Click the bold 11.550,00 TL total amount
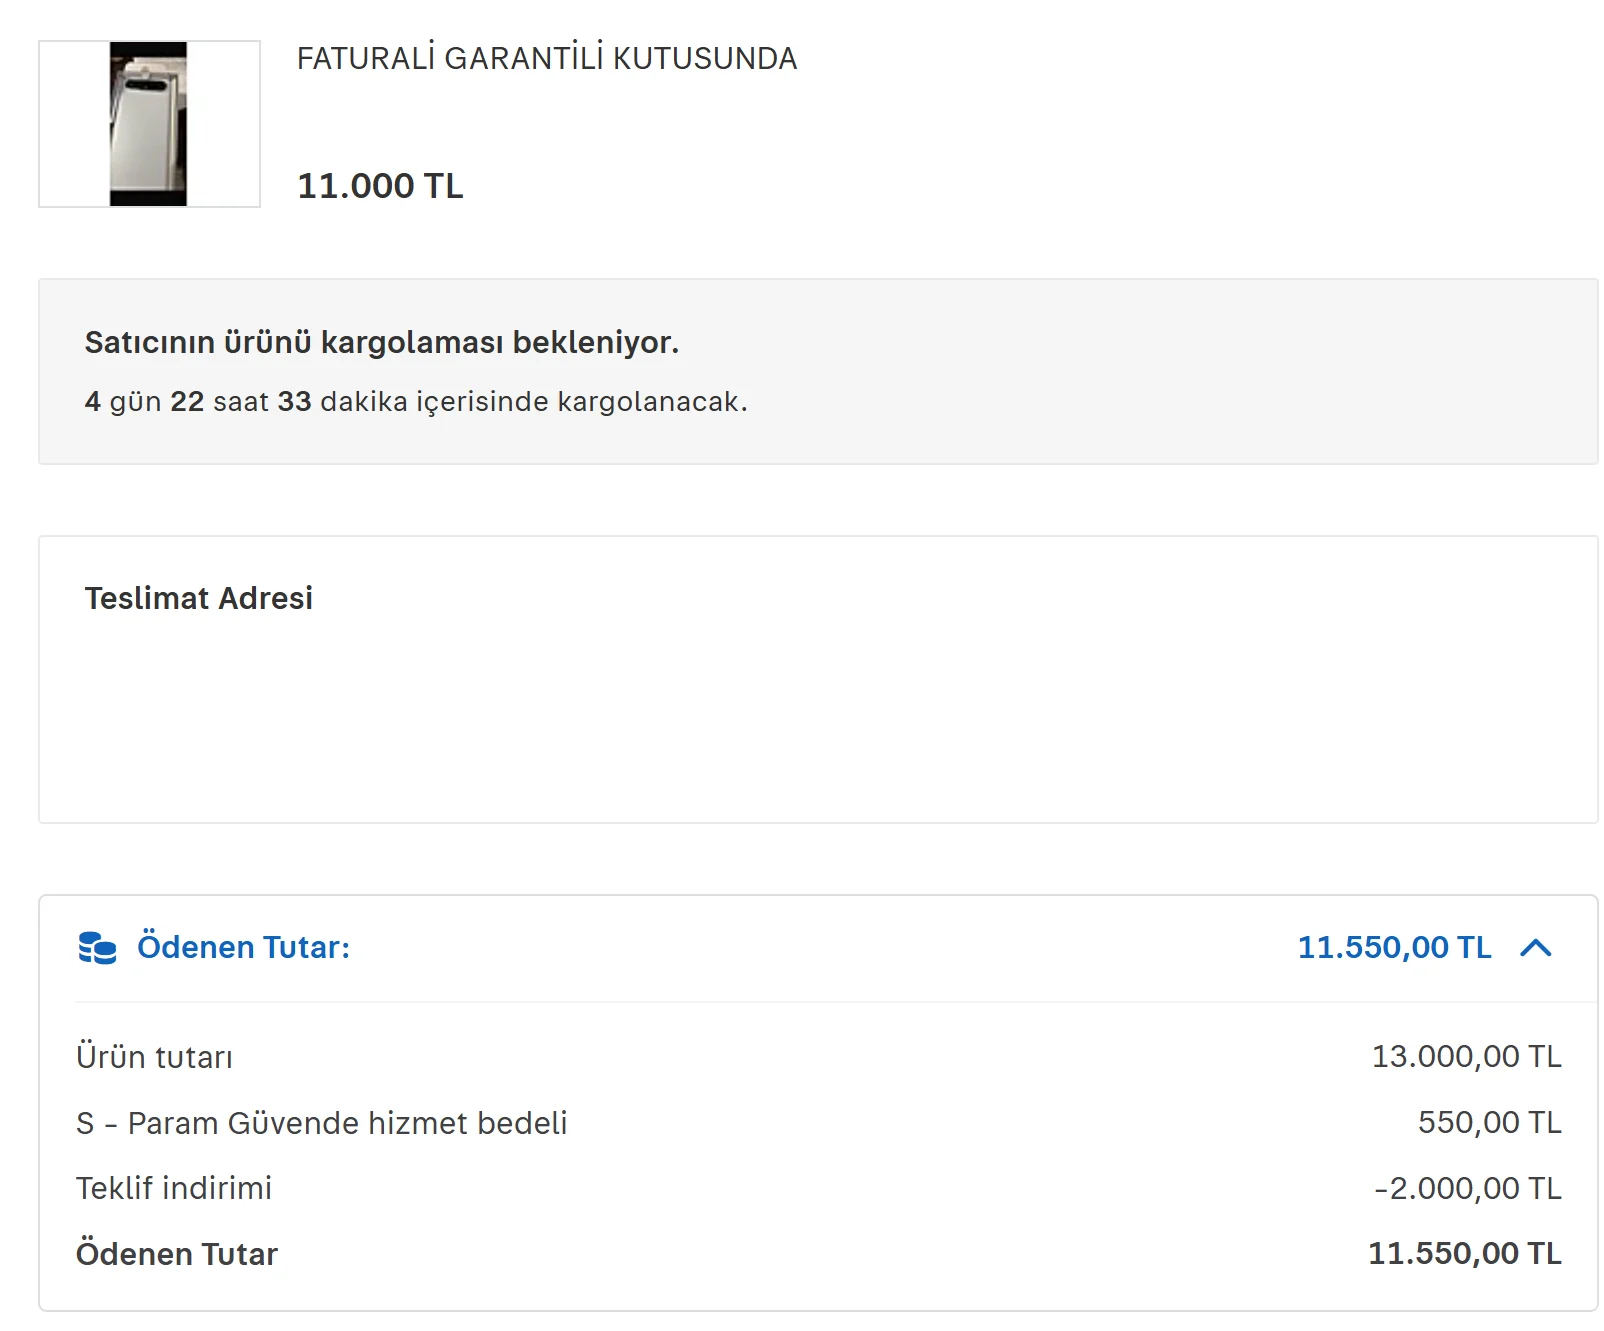 [x=1463, y=1254]
